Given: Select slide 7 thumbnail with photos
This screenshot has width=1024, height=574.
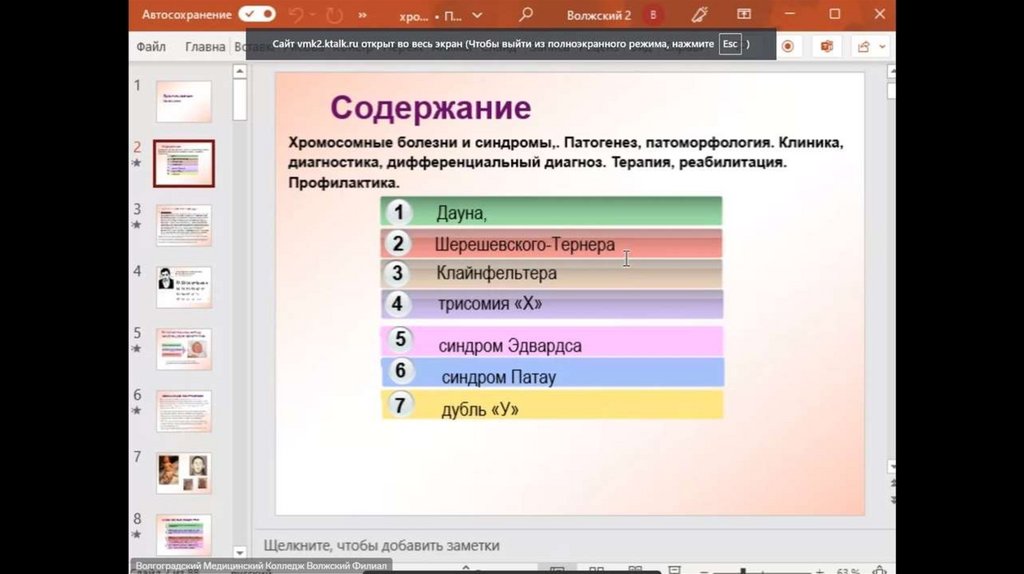Looking at the screenshot, I should [x=183, y=473].
